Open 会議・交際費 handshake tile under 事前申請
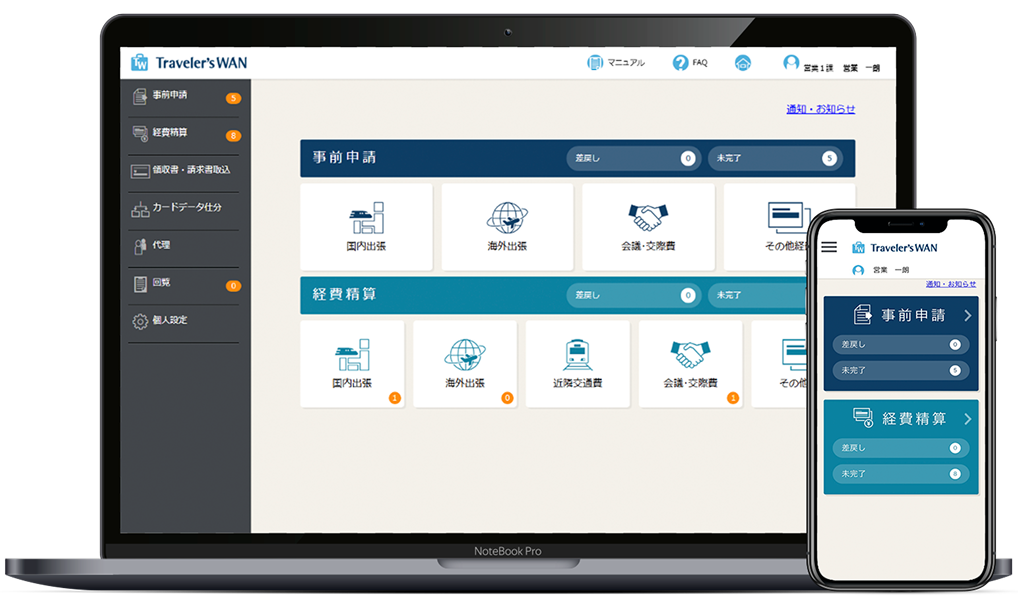The height and width of the screenshot is (610, 1018). click(x=648, y=227)
